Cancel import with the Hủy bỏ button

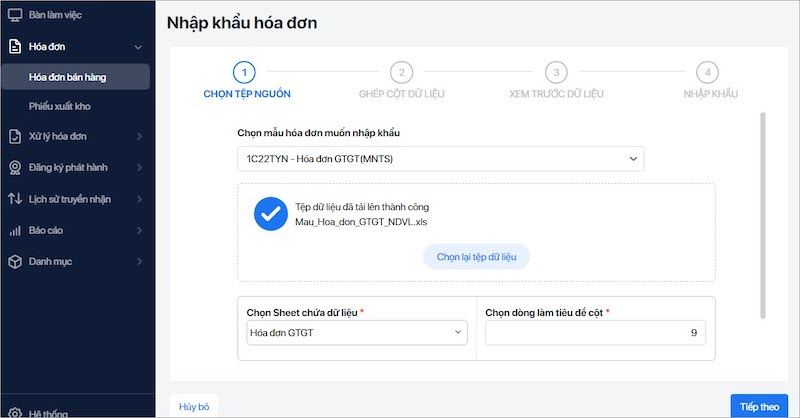click(194, 407)
